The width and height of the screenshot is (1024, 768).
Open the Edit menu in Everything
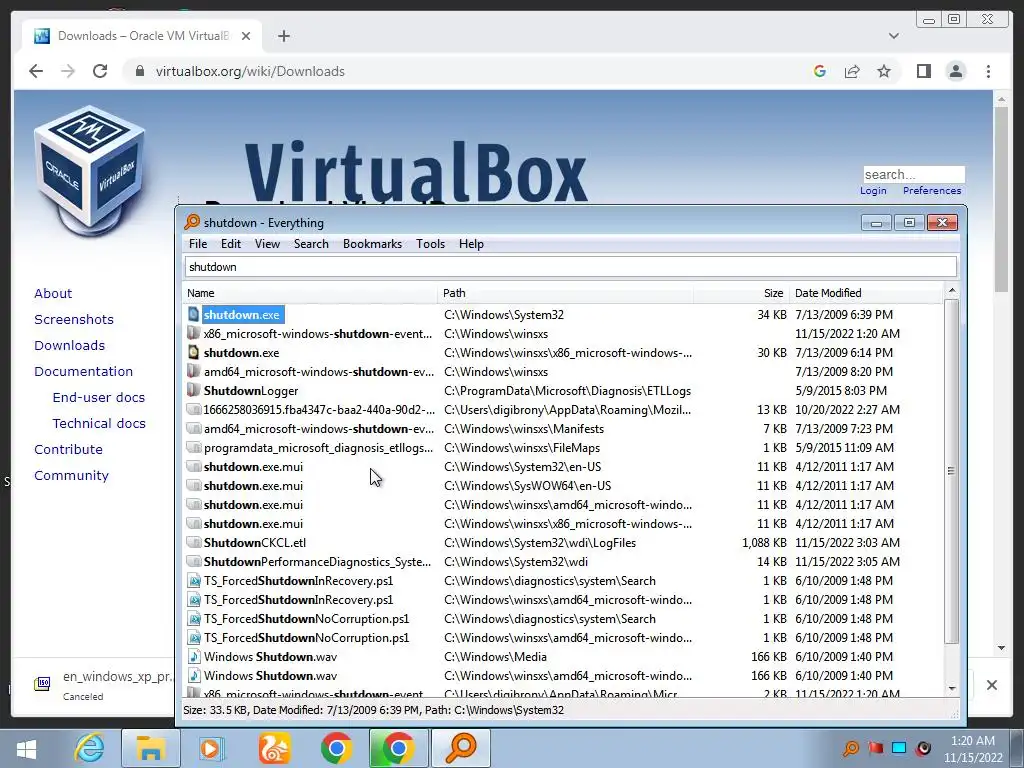231,244
